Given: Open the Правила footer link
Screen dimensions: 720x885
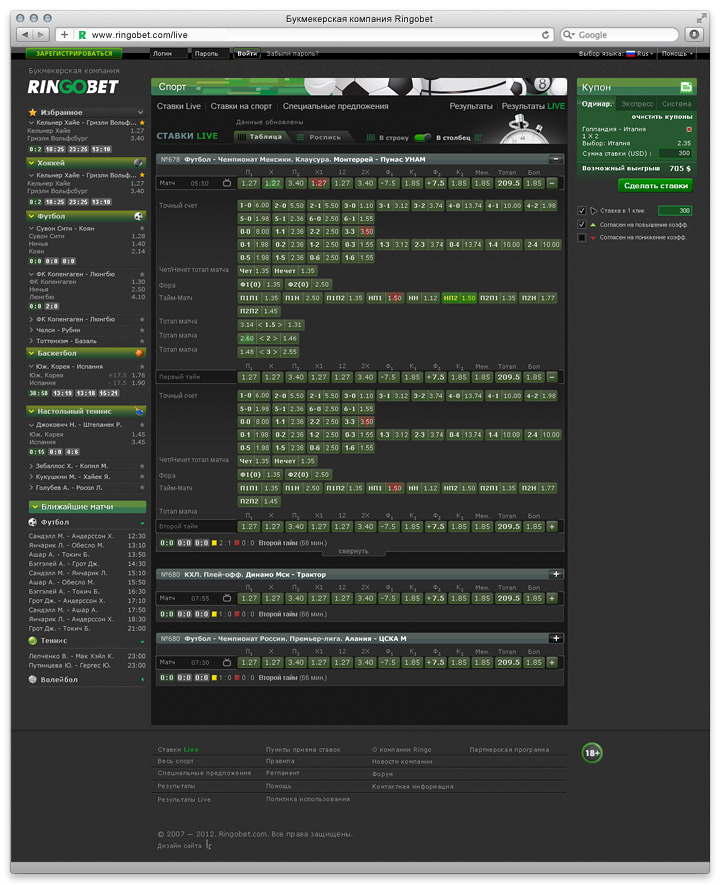Looking at the screenshot, I should coord(280,761).
